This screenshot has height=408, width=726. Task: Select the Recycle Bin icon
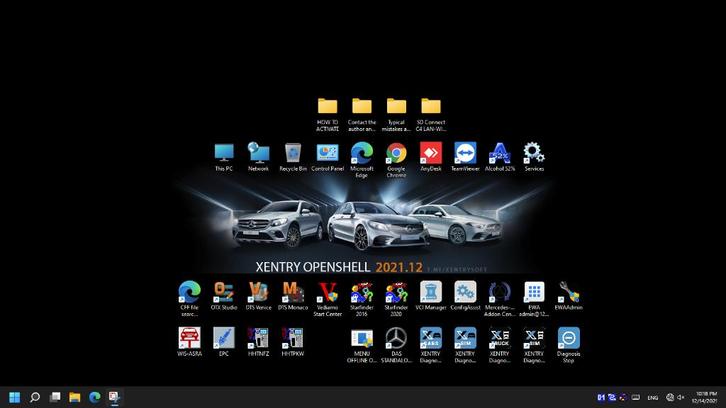click(x=293, y=153)
